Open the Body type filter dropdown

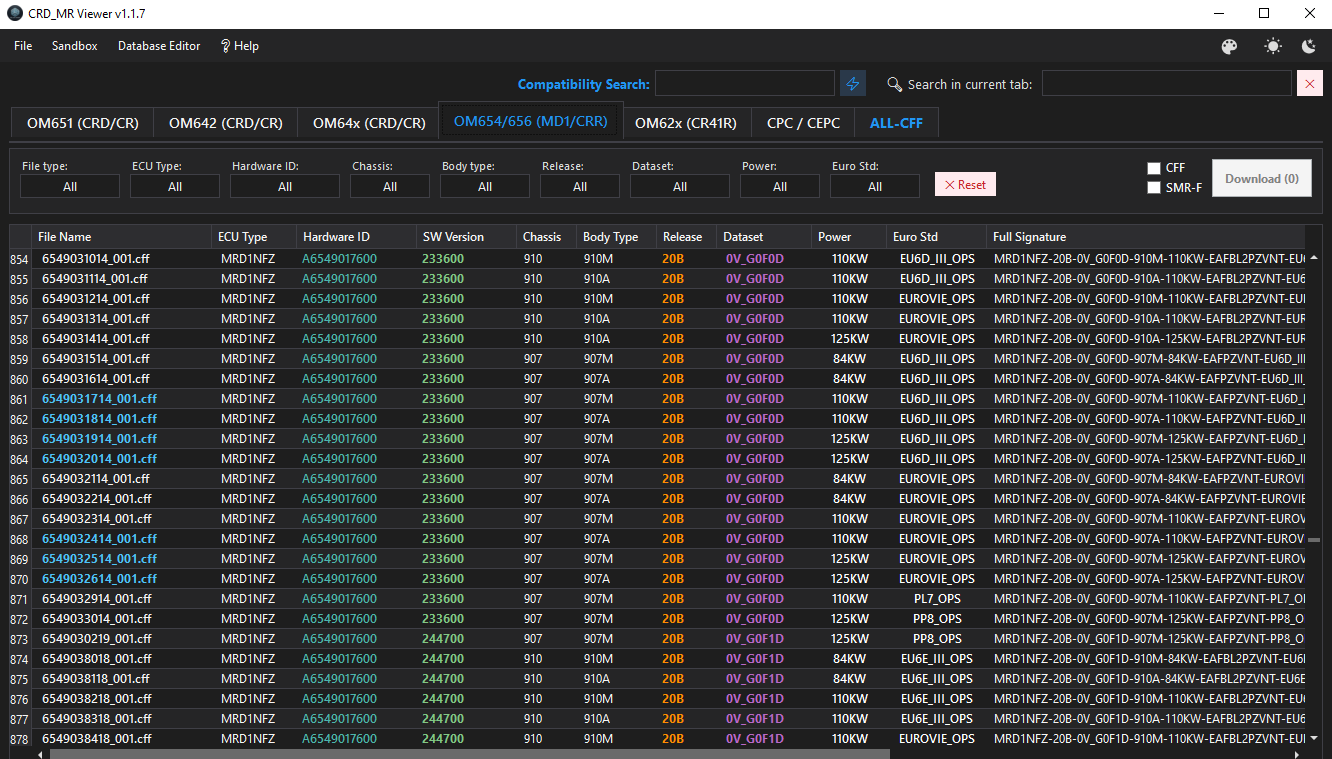[485, 186]
